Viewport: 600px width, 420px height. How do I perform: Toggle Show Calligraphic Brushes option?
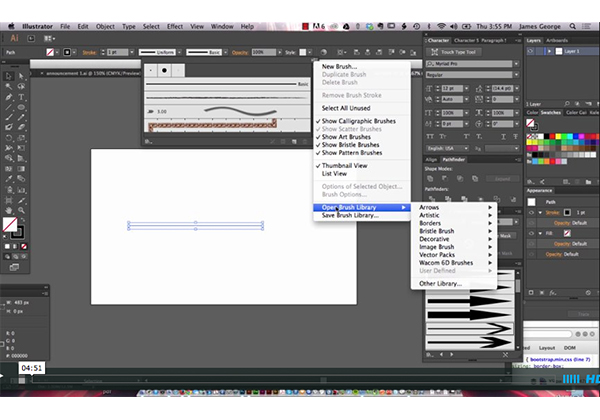click(359, 121)
